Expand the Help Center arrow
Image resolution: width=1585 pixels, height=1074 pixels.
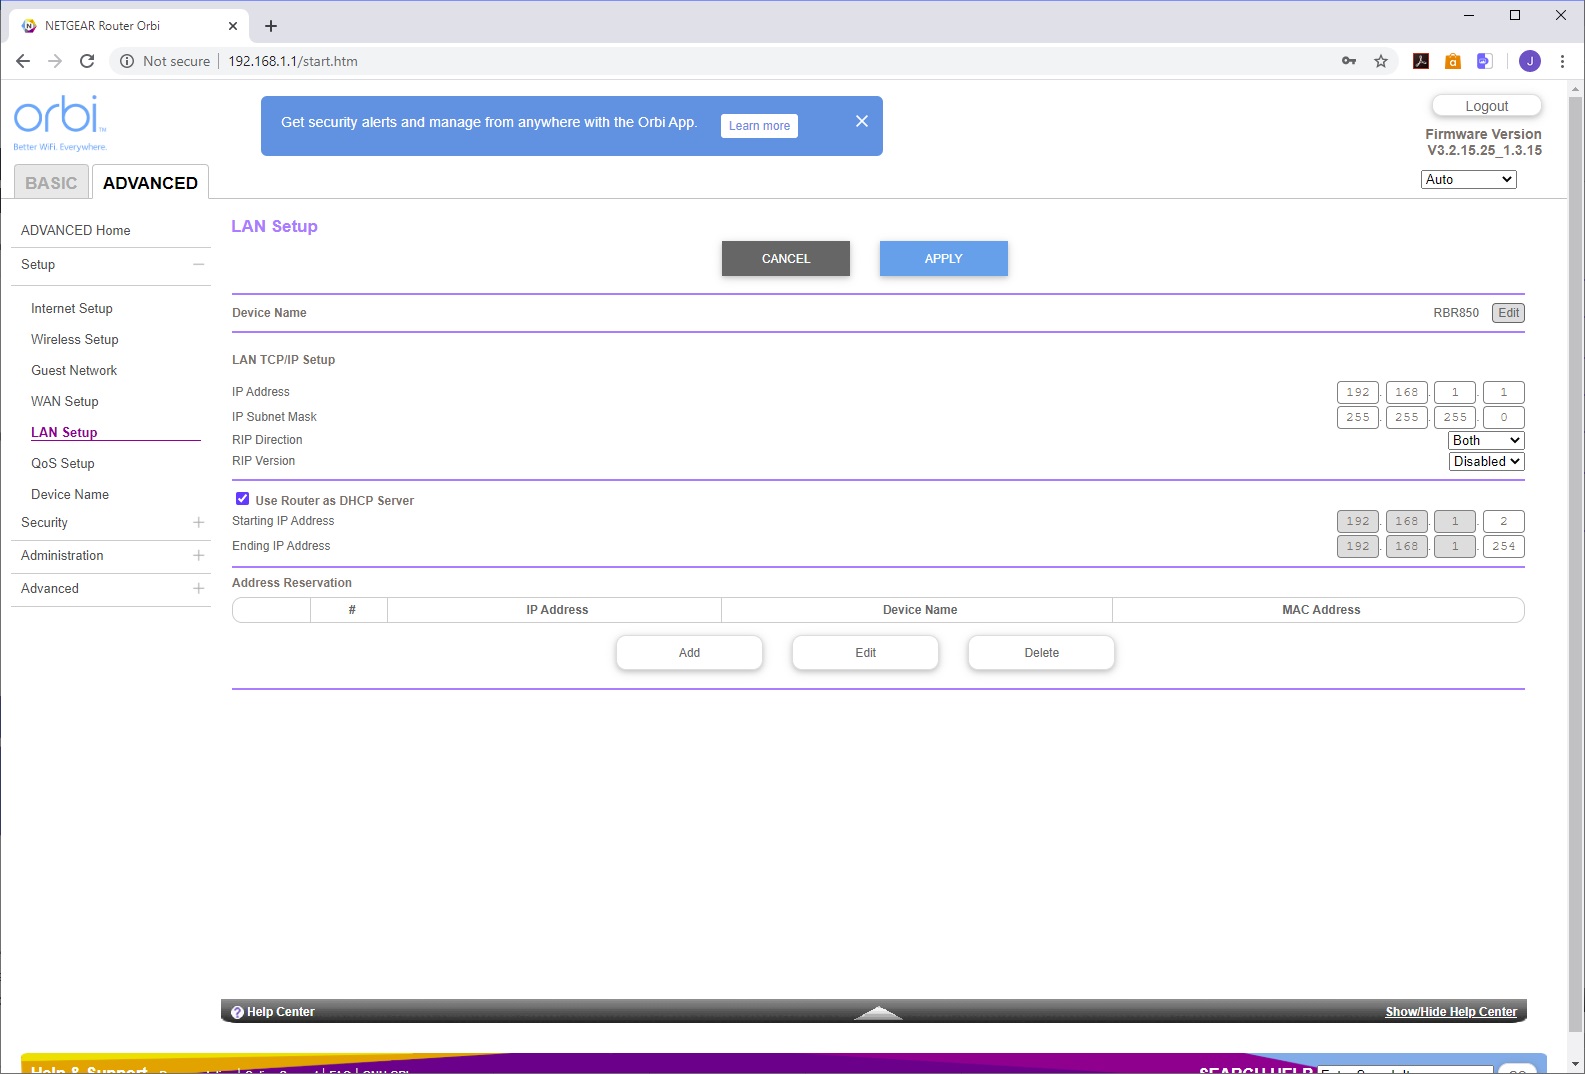point(878,1012)
